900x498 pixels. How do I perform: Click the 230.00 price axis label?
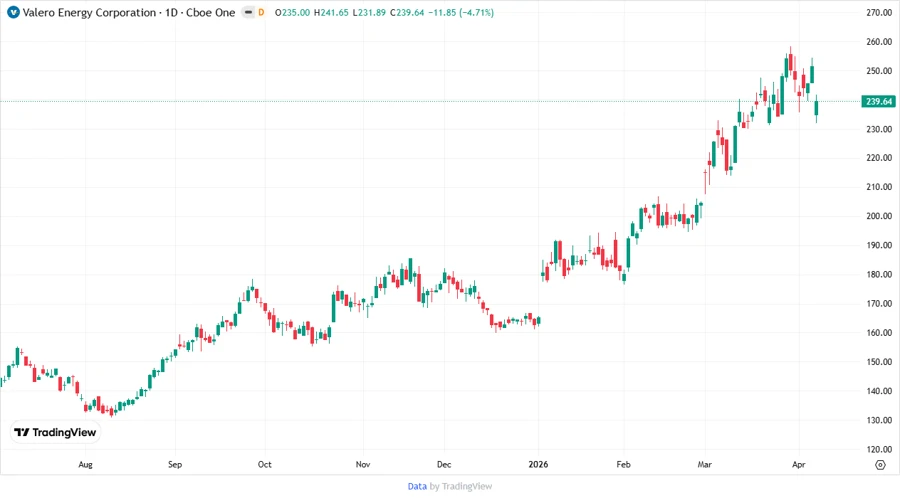point(879,129)
